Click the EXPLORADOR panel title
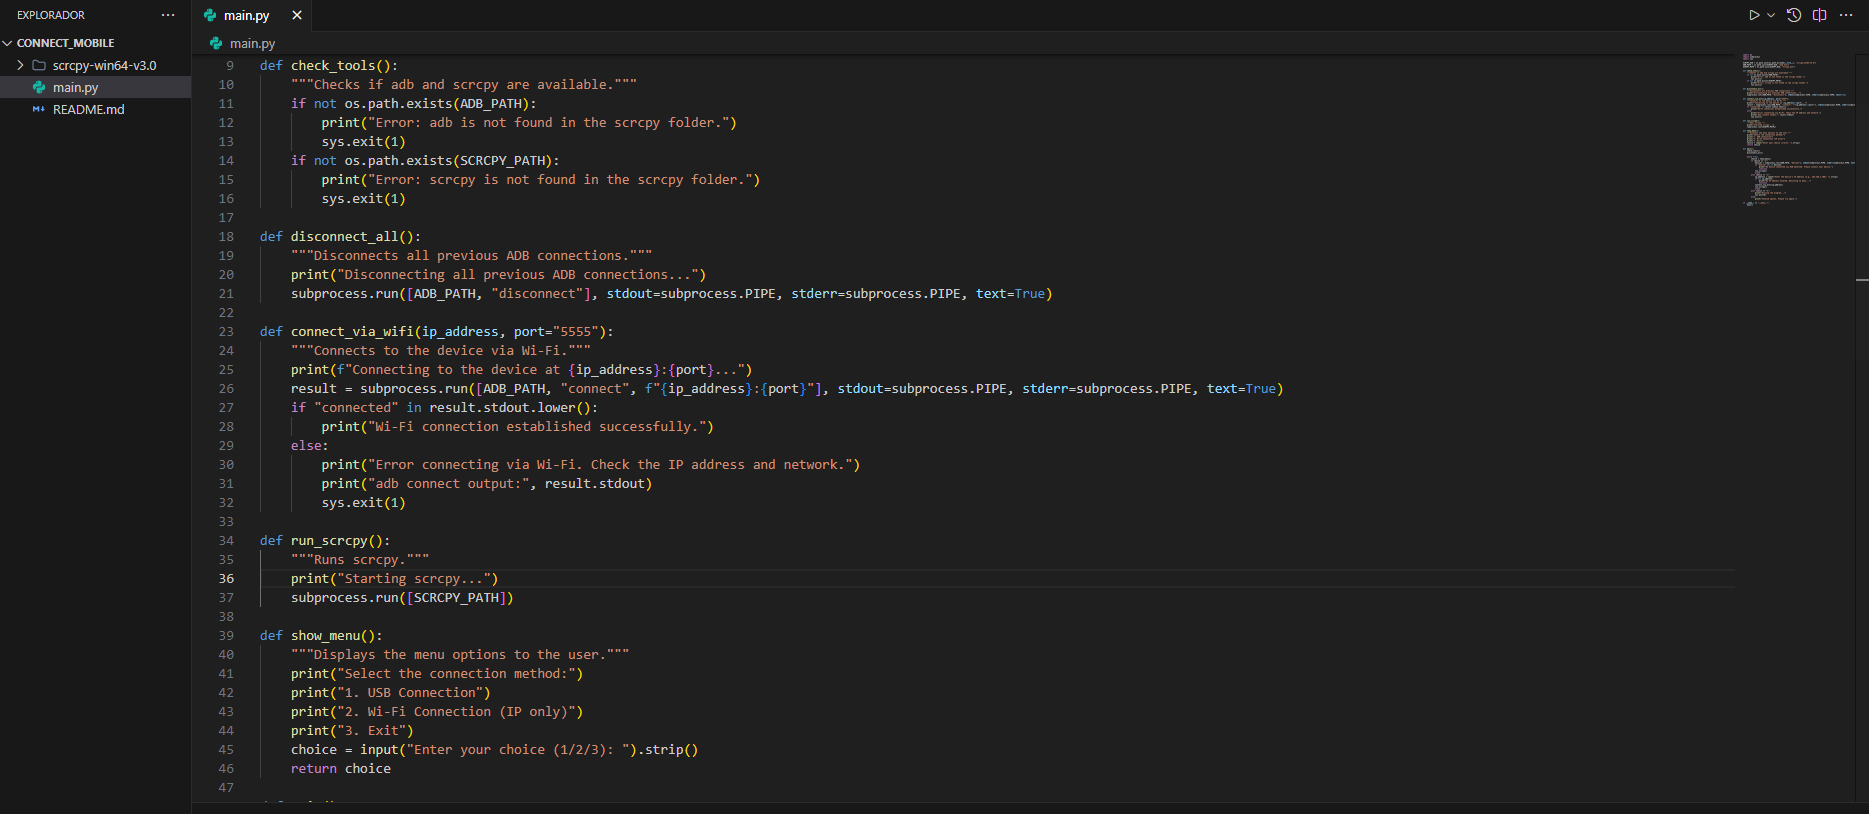The height and width of the screenshot is (814, 1869). pyautogui.click(x=51, y=15)
